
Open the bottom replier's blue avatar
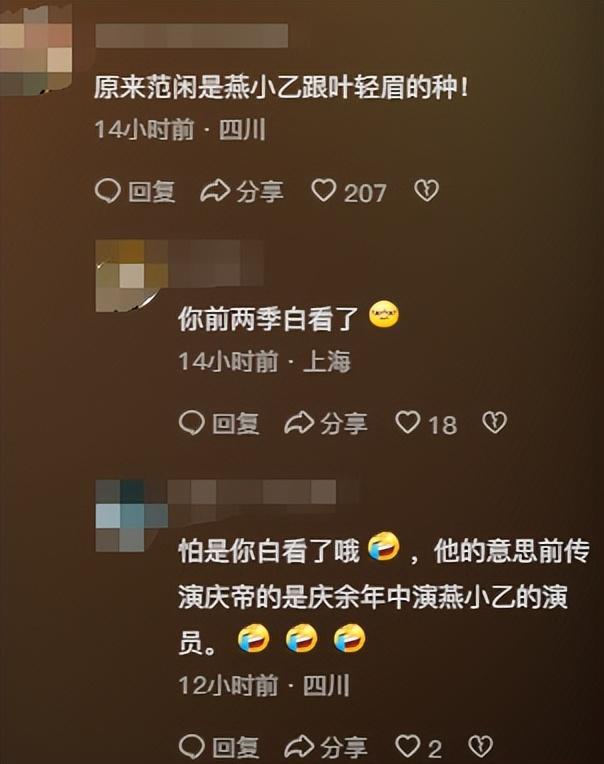click(x=132, y=516)
